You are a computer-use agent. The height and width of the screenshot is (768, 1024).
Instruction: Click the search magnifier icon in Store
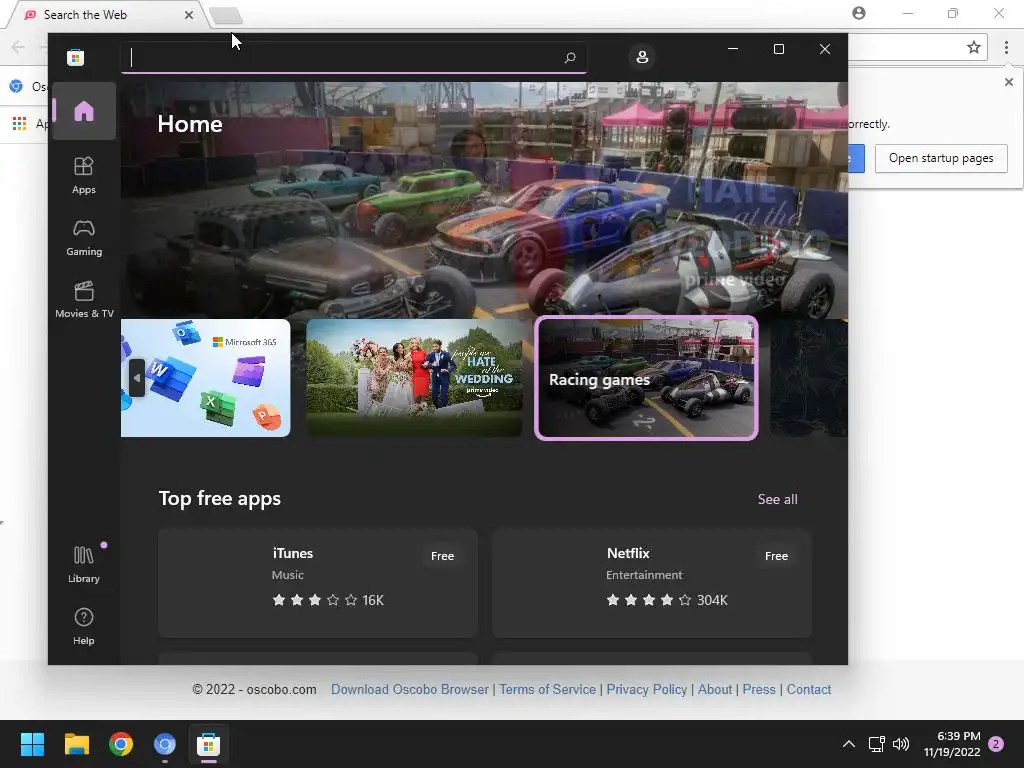(x=569, y=57)
